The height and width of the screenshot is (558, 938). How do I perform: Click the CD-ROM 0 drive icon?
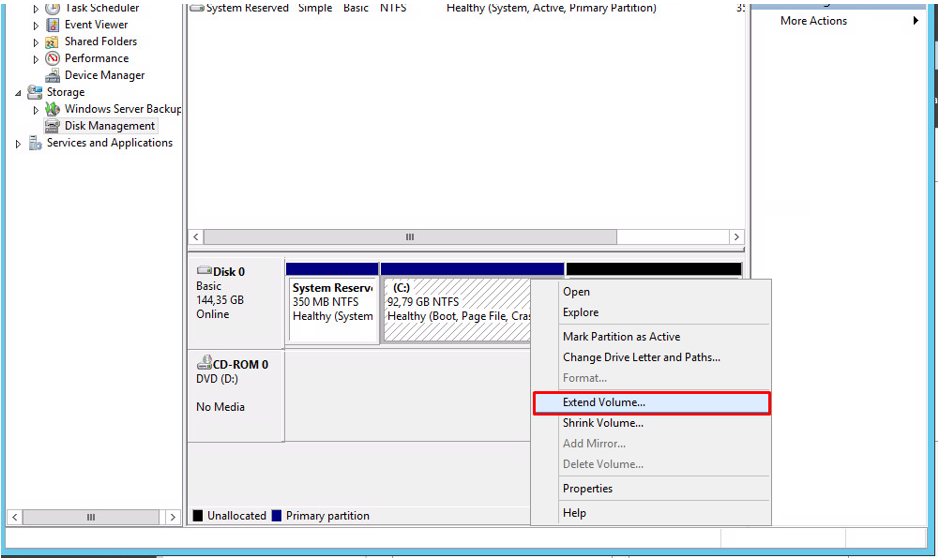click(x=203, y=365)
